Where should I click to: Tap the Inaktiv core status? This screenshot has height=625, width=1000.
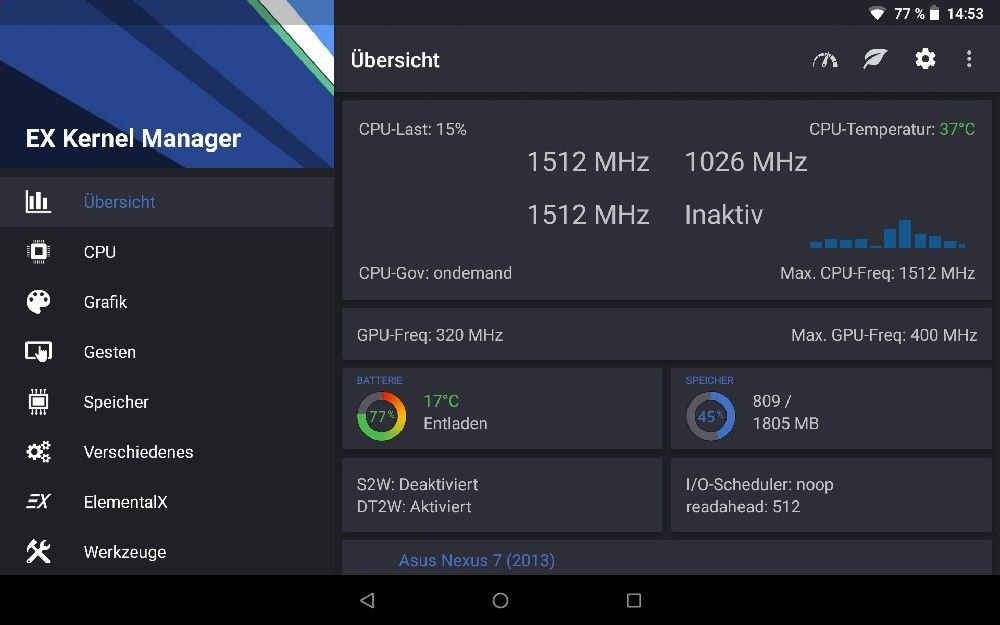(x=723, y=215)
